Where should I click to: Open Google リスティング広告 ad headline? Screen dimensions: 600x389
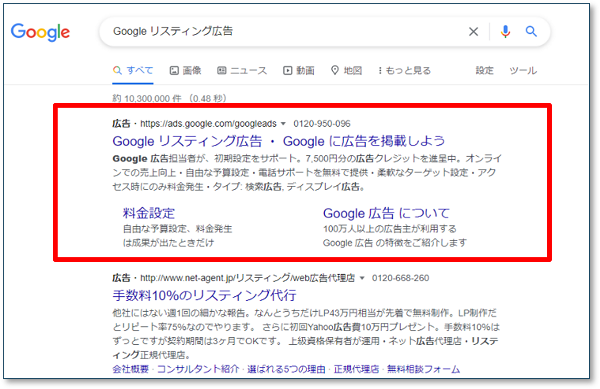279,141
